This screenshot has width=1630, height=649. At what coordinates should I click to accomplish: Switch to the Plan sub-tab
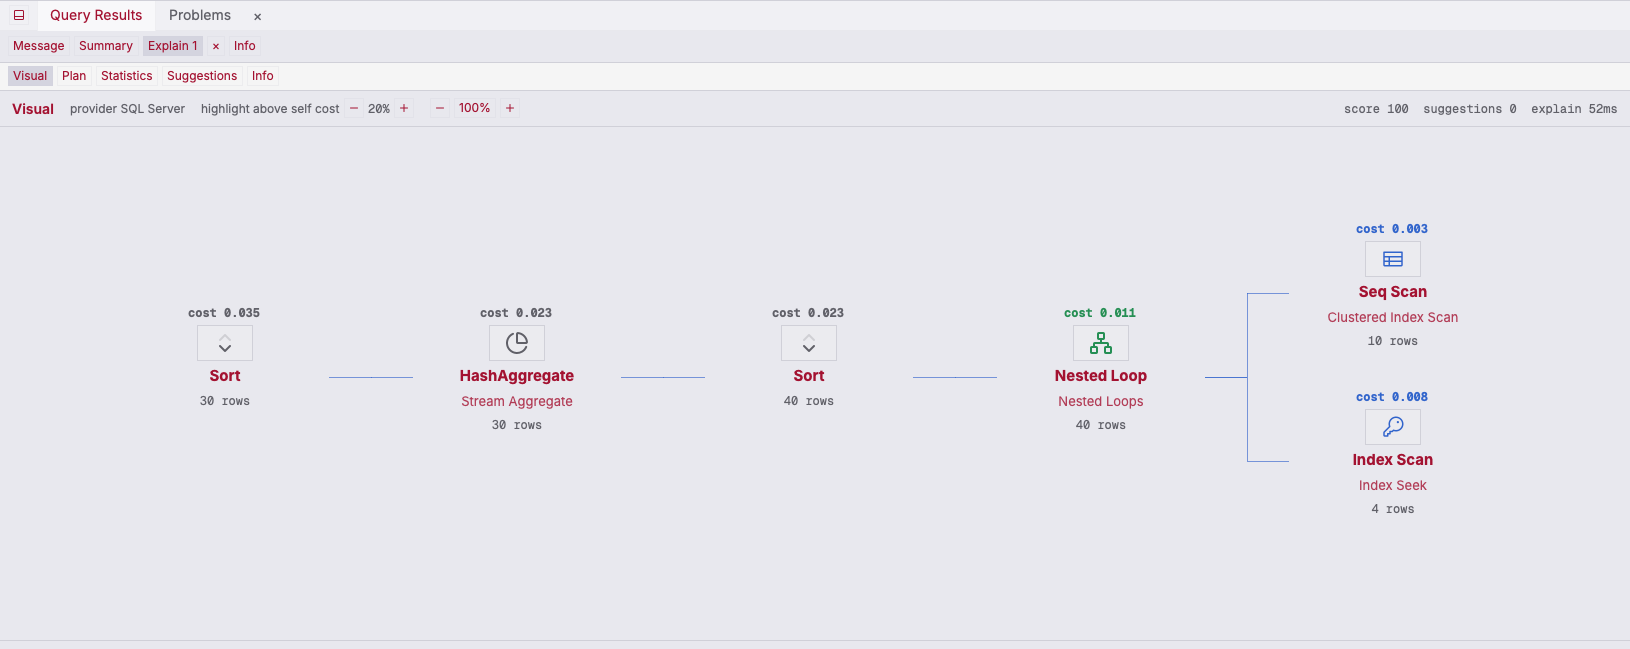coord(74,76)
